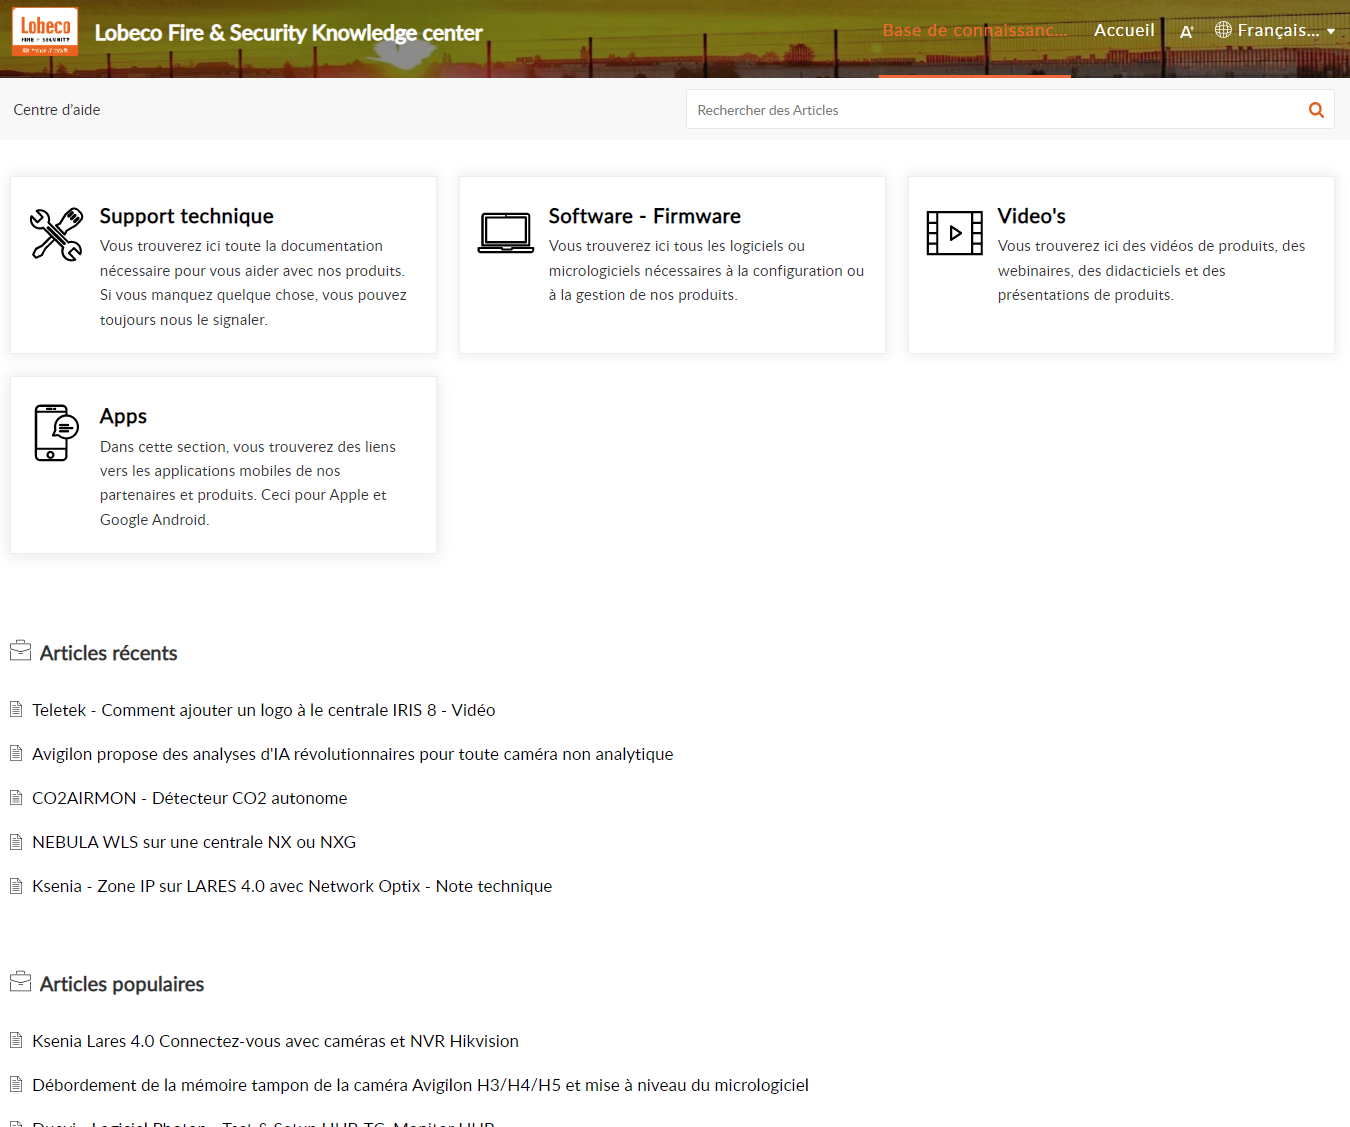Open NEBULA WLS sur une centrale article

[194, 842]
